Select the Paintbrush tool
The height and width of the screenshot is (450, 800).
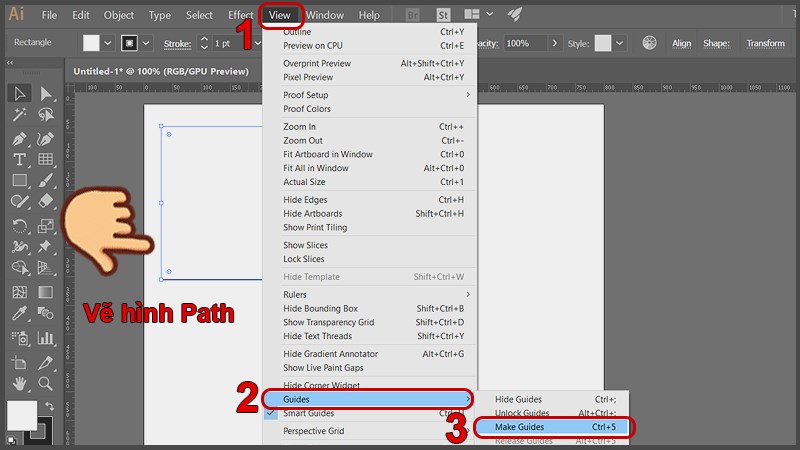tap(45, 180)
